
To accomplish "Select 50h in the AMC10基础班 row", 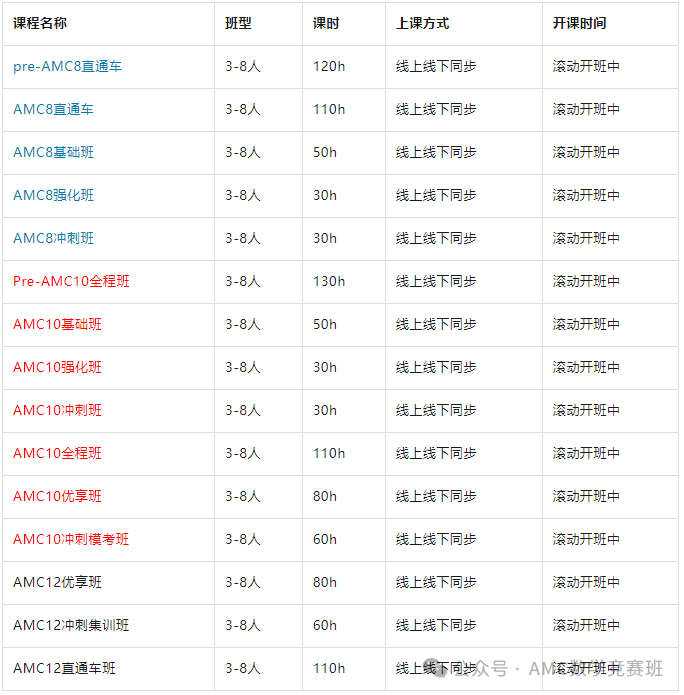I will pyautogui.click(x=325, y=324).
